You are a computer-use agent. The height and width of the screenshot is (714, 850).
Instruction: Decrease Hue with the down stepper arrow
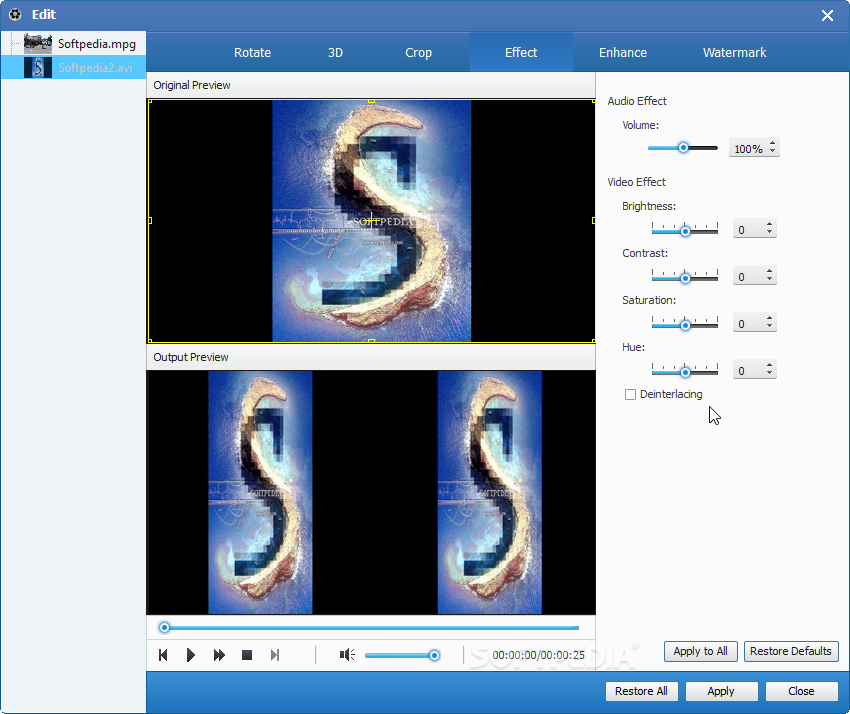tap(769, 374)
